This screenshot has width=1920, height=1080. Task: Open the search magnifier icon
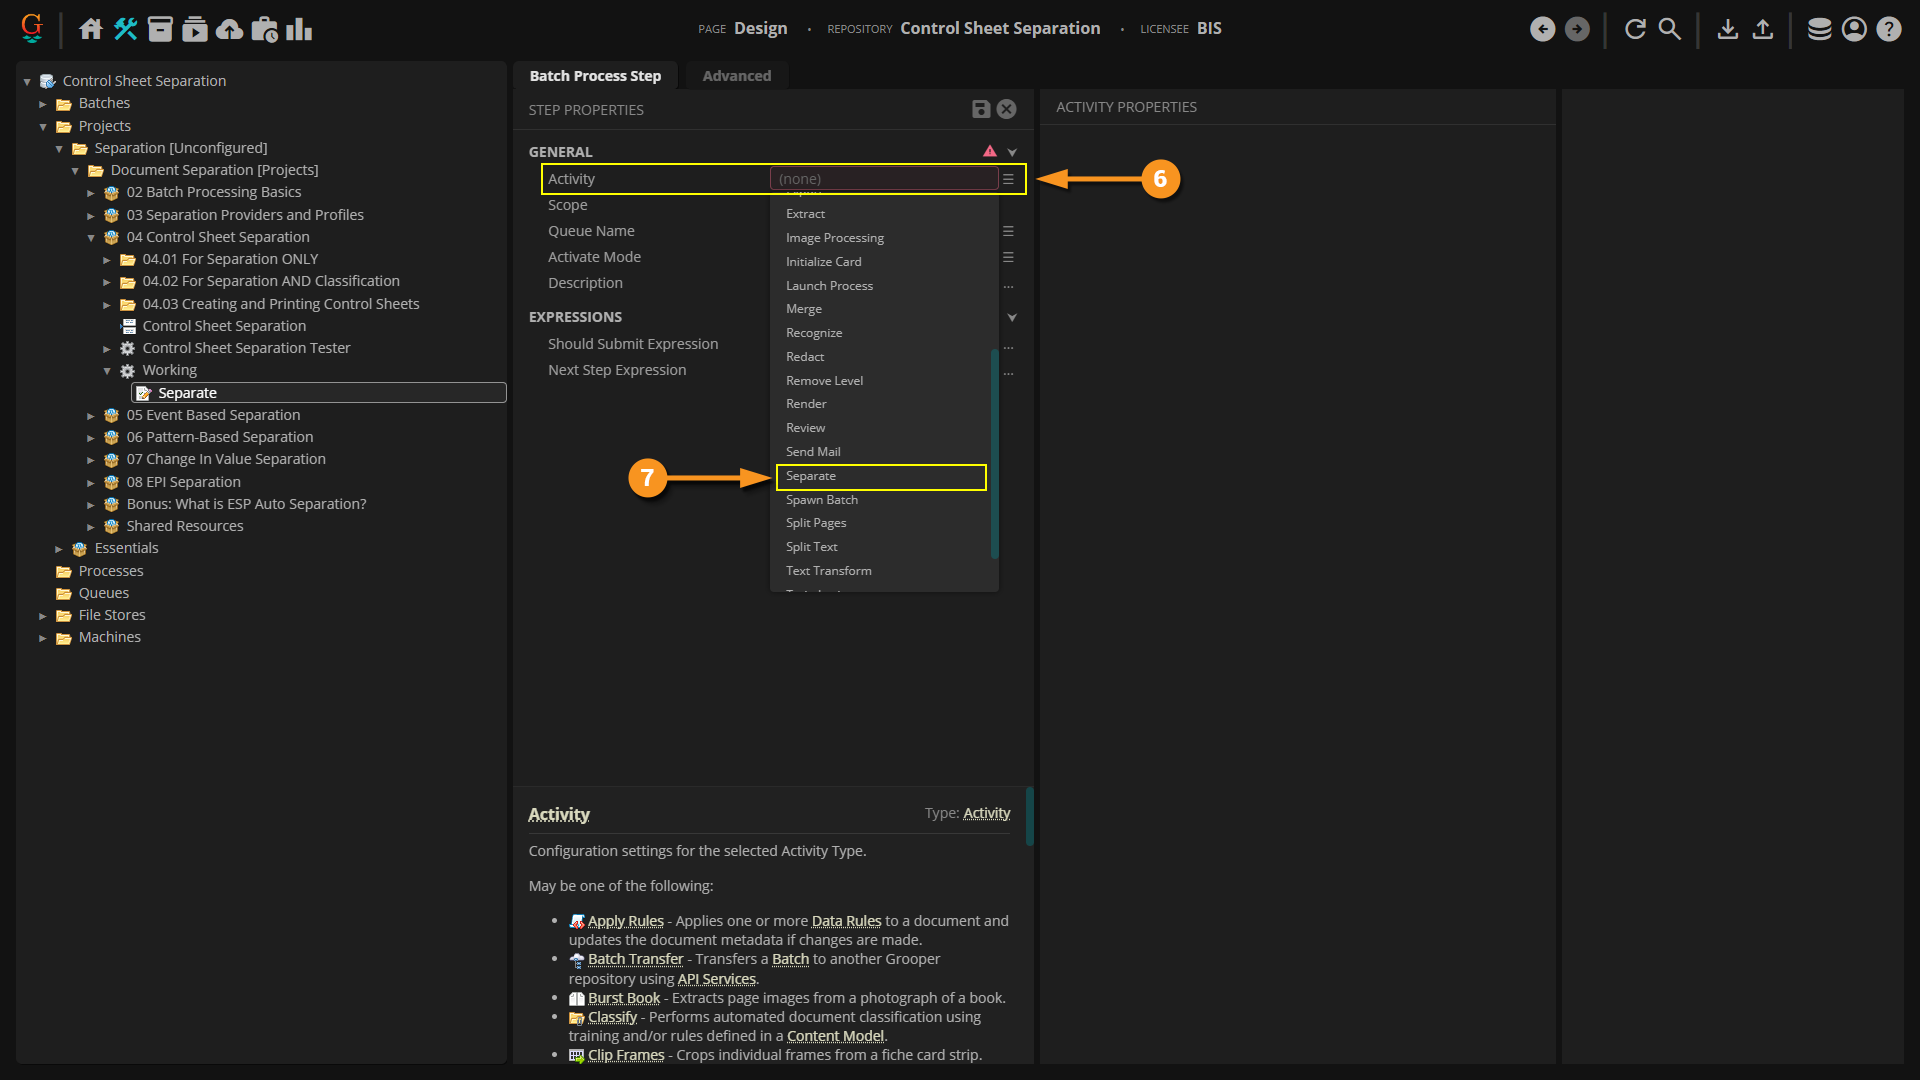(1670, 29)
